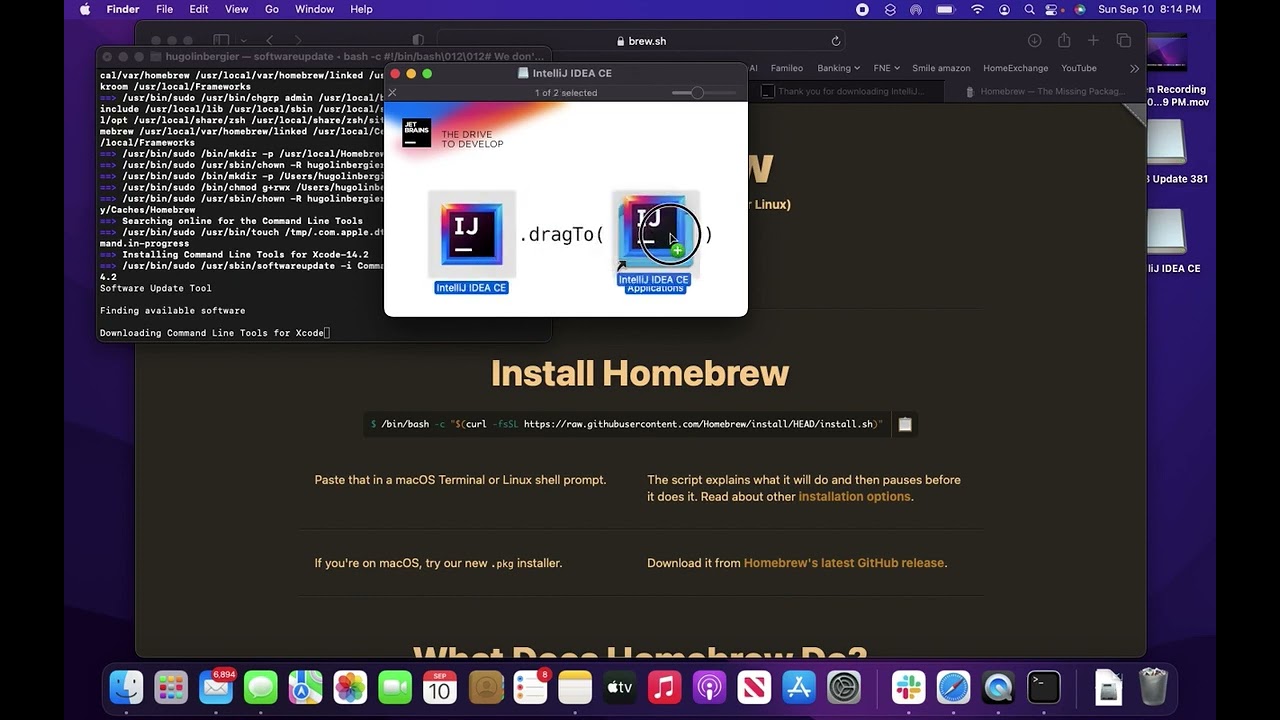Screen dimensions: 1280x720
Task: Open Launchpad from the Dock
Action: [171, 687]
